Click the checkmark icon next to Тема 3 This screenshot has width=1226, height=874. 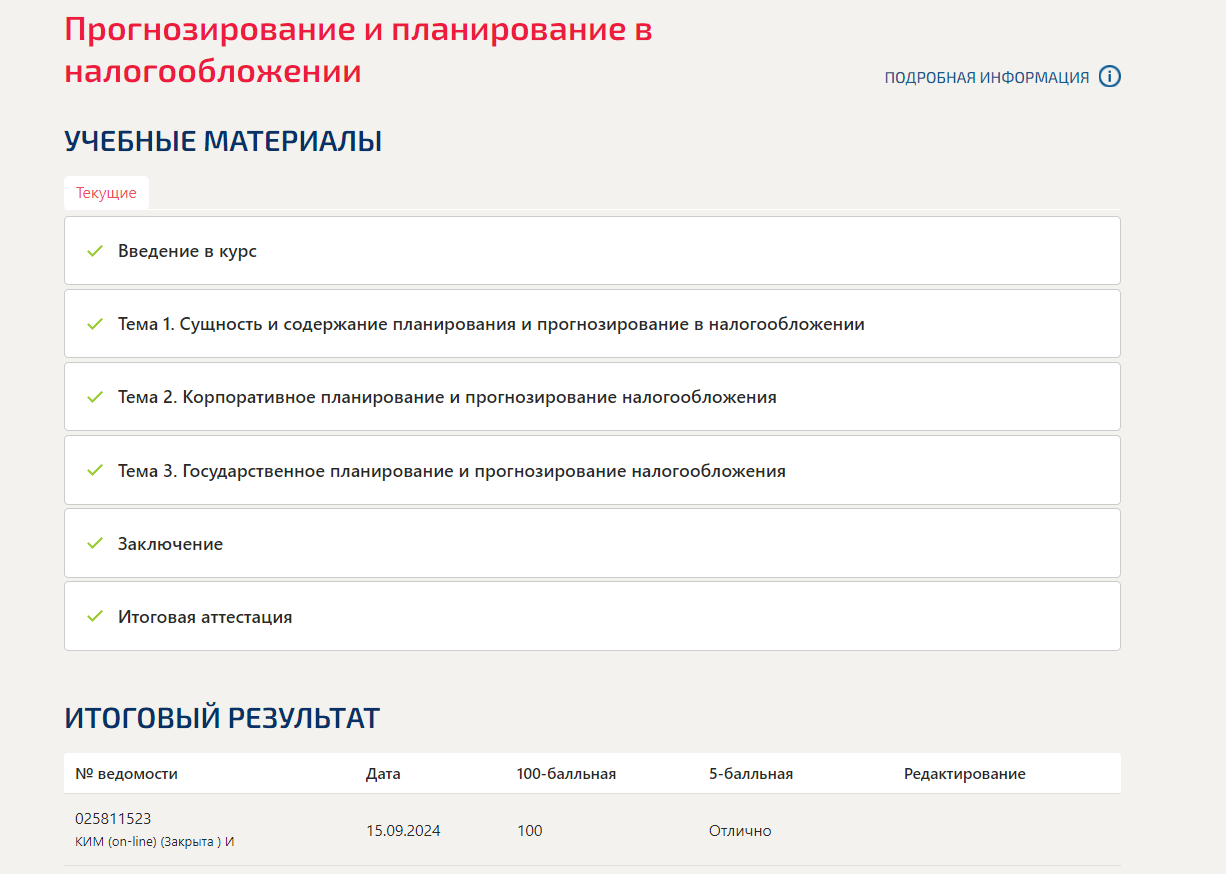click(95, 470)
